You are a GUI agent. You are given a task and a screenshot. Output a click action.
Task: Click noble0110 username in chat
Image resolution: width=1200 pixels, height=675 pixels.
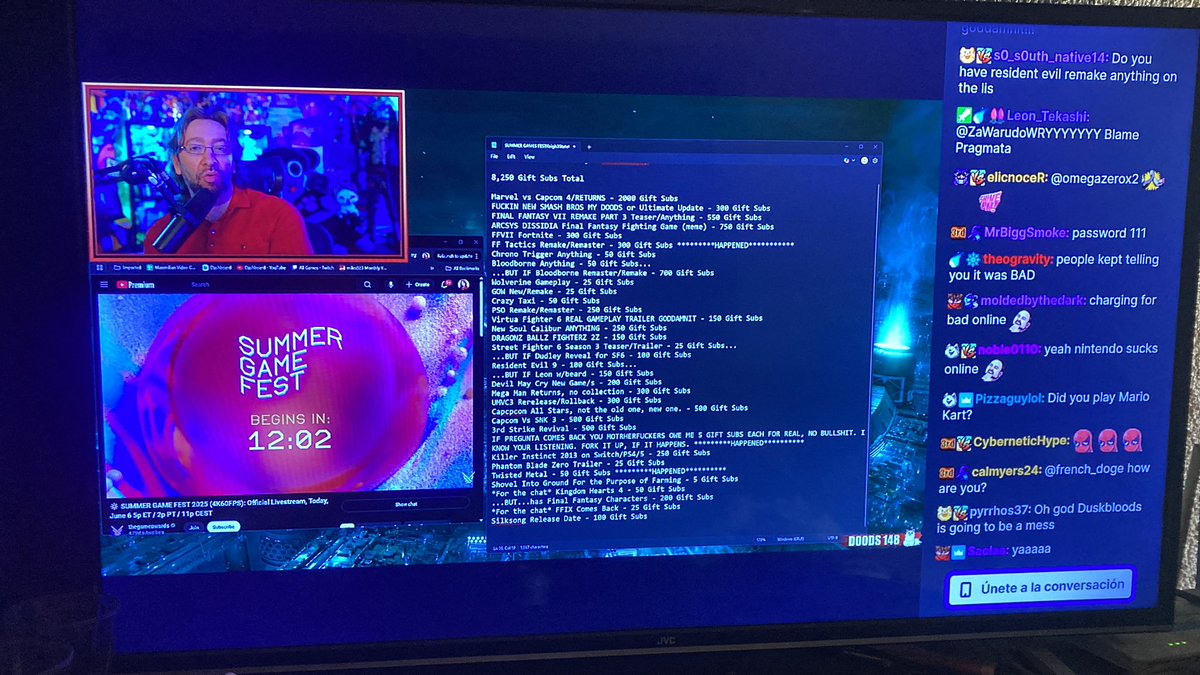click(1008, 349)
